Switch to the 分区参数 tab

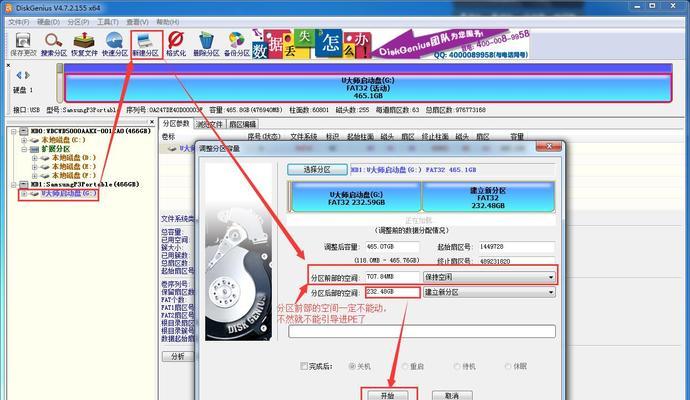(x=176, y=124)
